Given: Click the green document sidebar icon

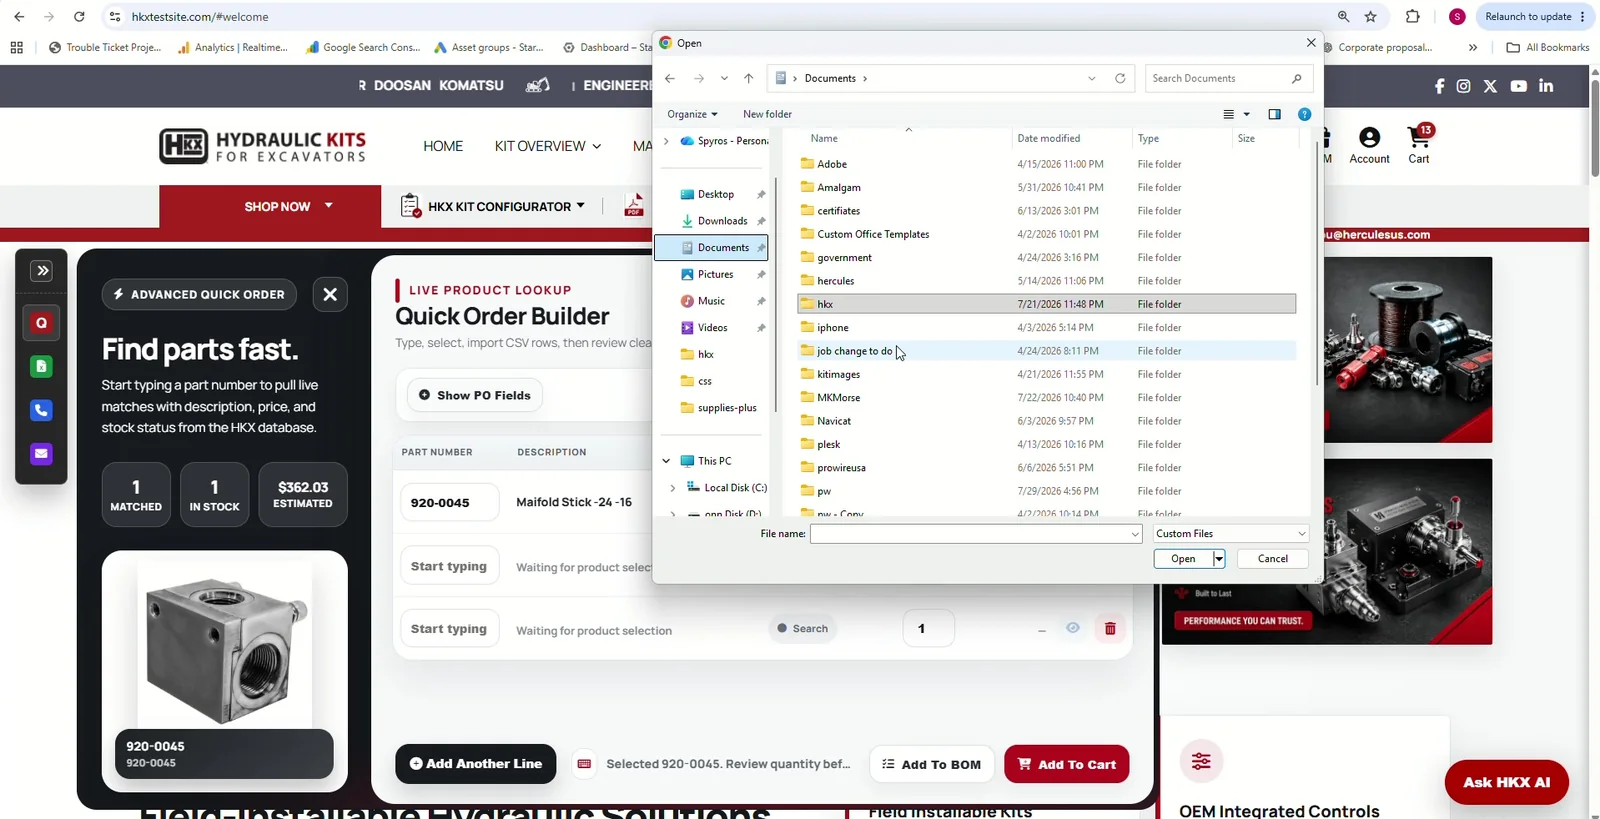Looking at the screenshot, I should (41, 367).
